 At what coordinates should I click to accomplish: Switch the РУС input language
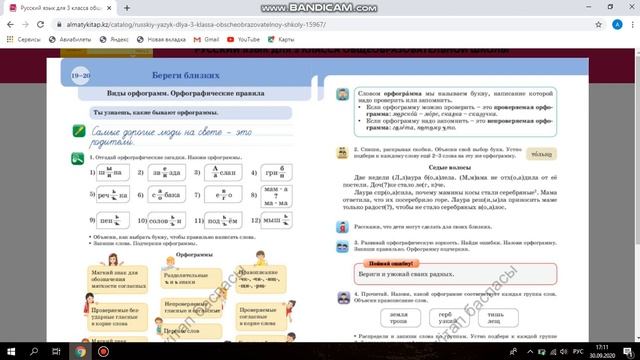[x=578, y=351]
